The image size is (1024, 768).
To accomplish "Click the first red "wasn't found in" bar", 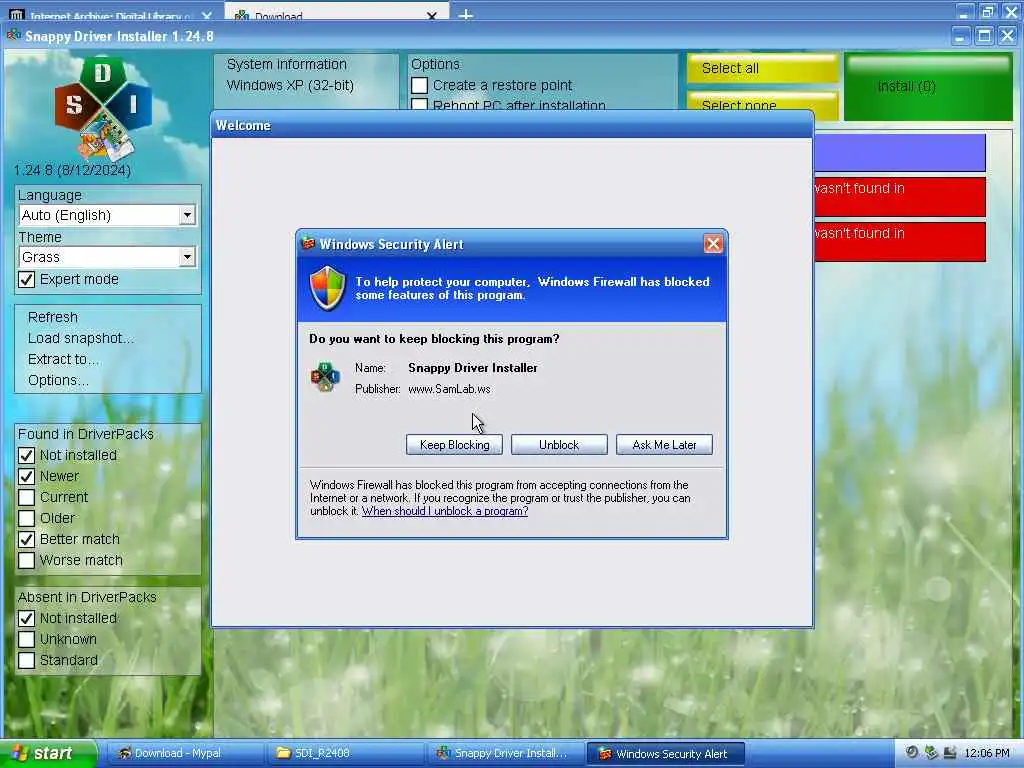I will click(900, 197).
